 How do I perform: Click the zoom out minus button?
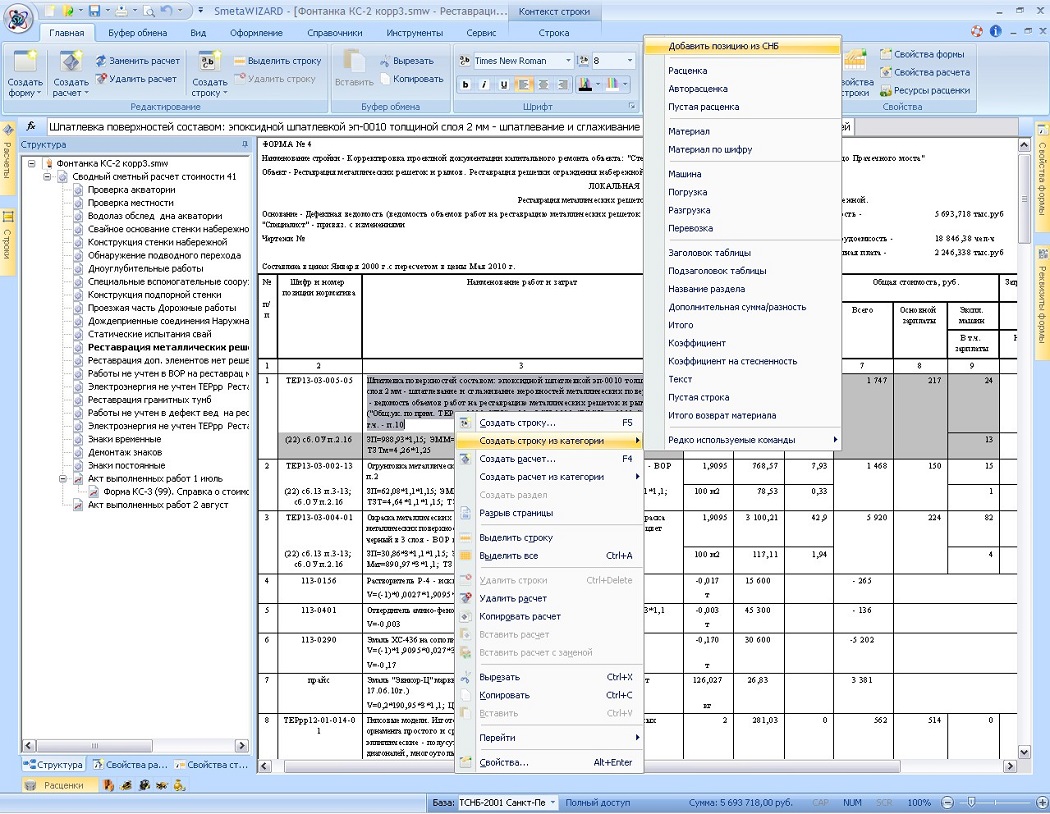948,803
